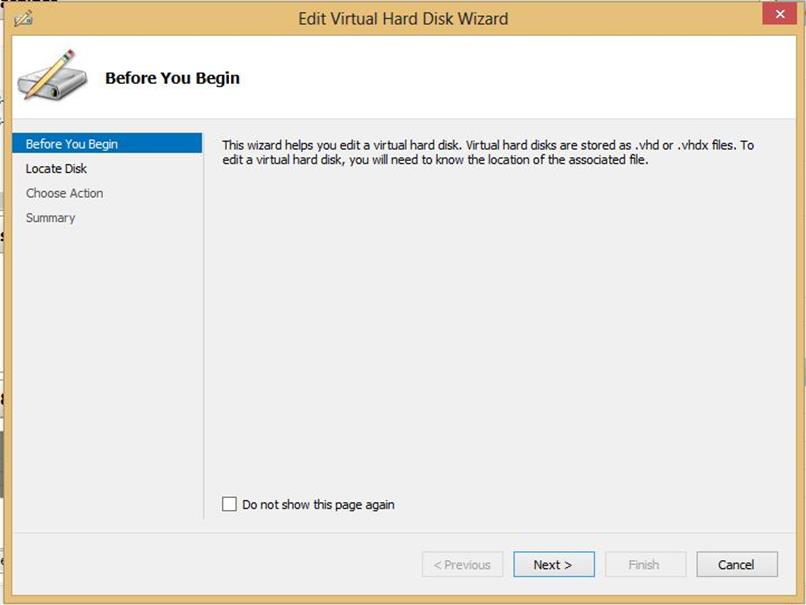The width and height of the screenshot is (806, 605).
Task: Click the empty gray content area above the checkbox
Action: [x=499, y=329]
